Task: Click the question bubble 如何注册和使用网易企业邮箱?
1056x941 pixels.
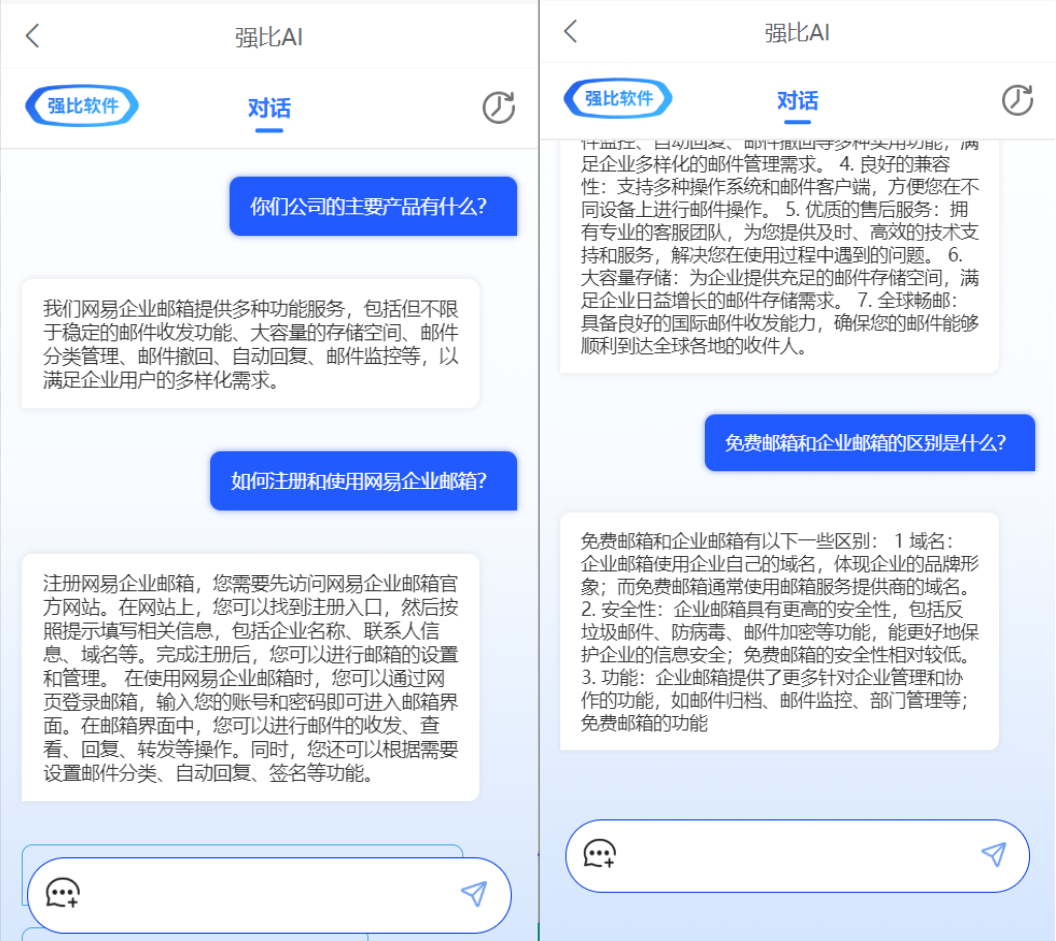Action: coord(363,481)
